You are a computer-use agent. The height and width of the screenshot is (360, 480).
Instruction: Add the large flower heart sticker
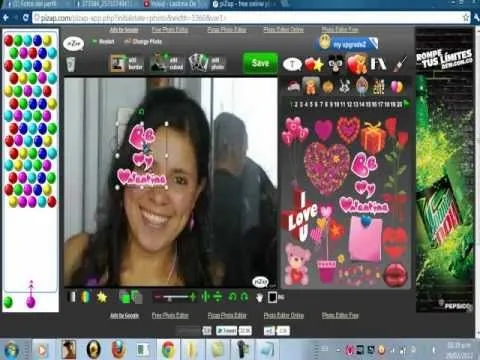[x=327, y=168]
